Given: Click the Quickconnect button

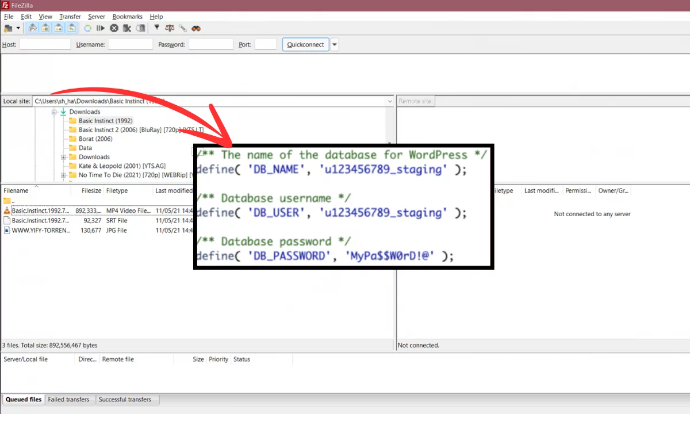Looking at the screenshot, I should point(304,44).
